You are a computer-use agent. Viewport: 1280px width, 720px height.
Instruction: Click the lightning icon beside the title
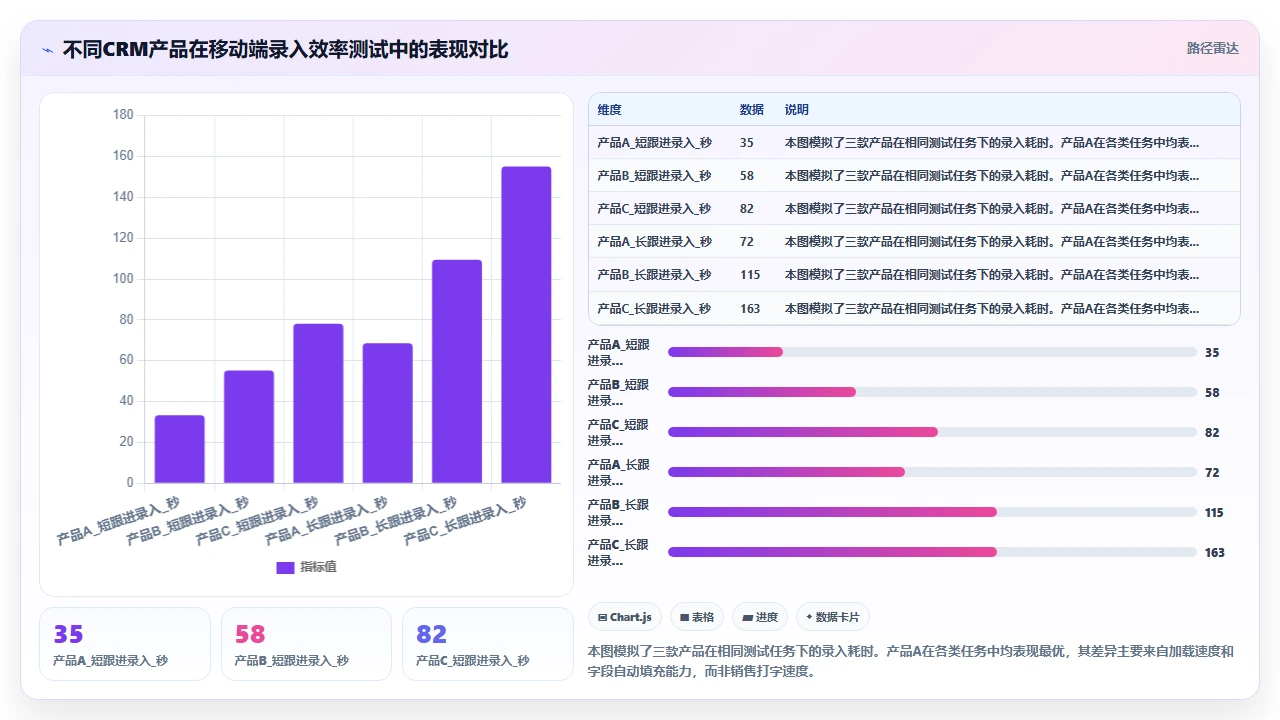coord(48,49)
